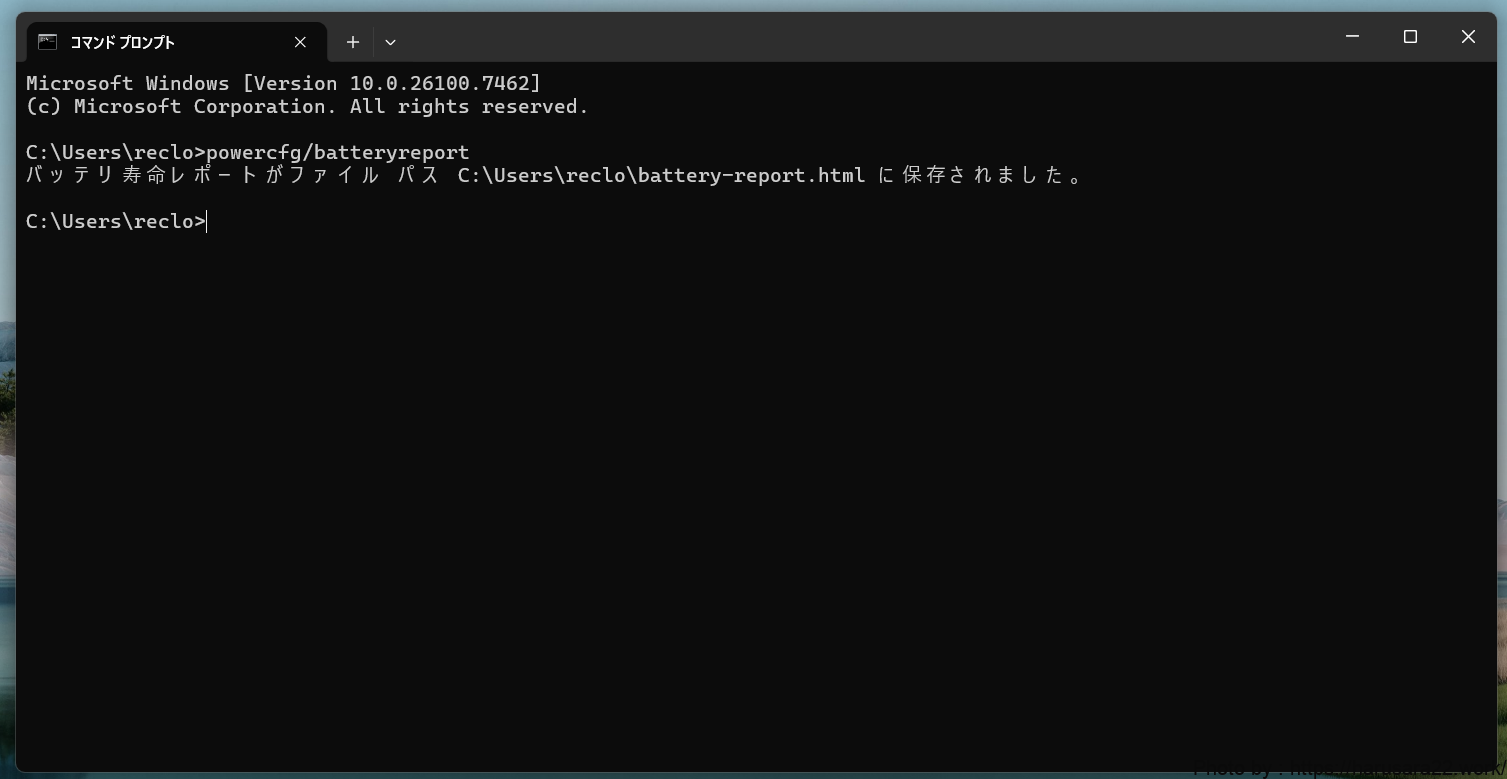Screen dimensions: 1507x779
Task: Expand the new tab profile dropdown chevron
Action: [x=390, y=42]
